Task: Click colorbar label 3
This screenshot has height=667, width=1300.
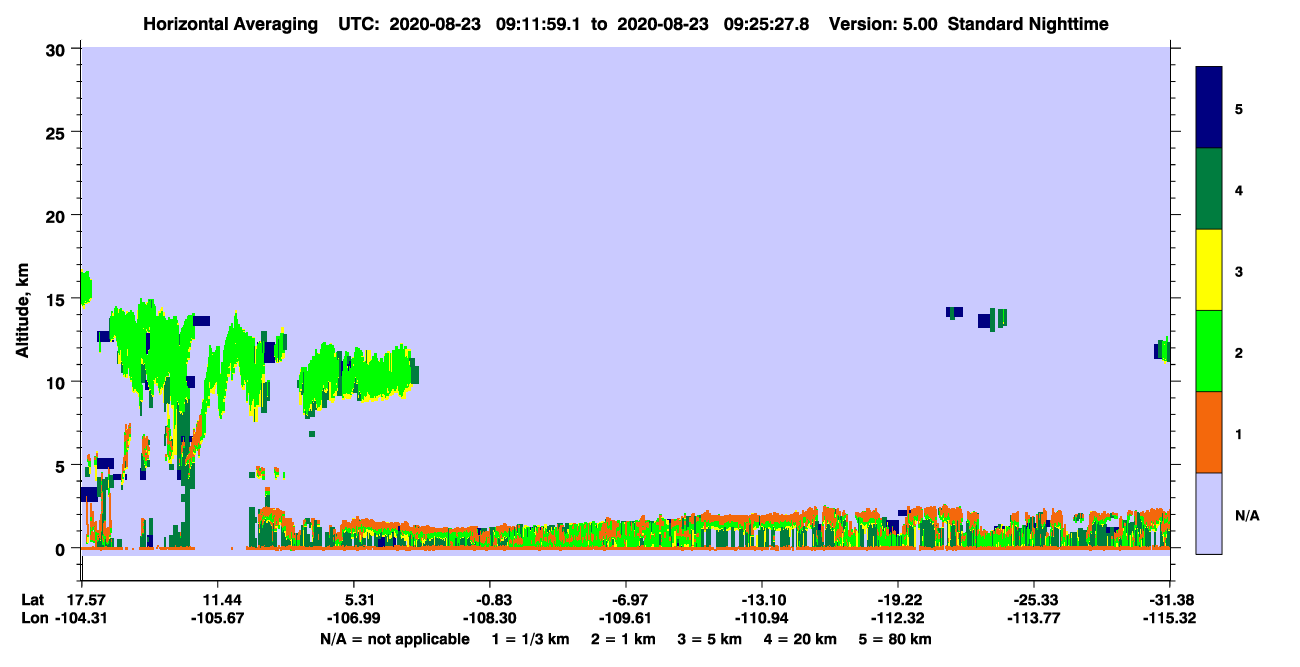Action: [1238, 271]
